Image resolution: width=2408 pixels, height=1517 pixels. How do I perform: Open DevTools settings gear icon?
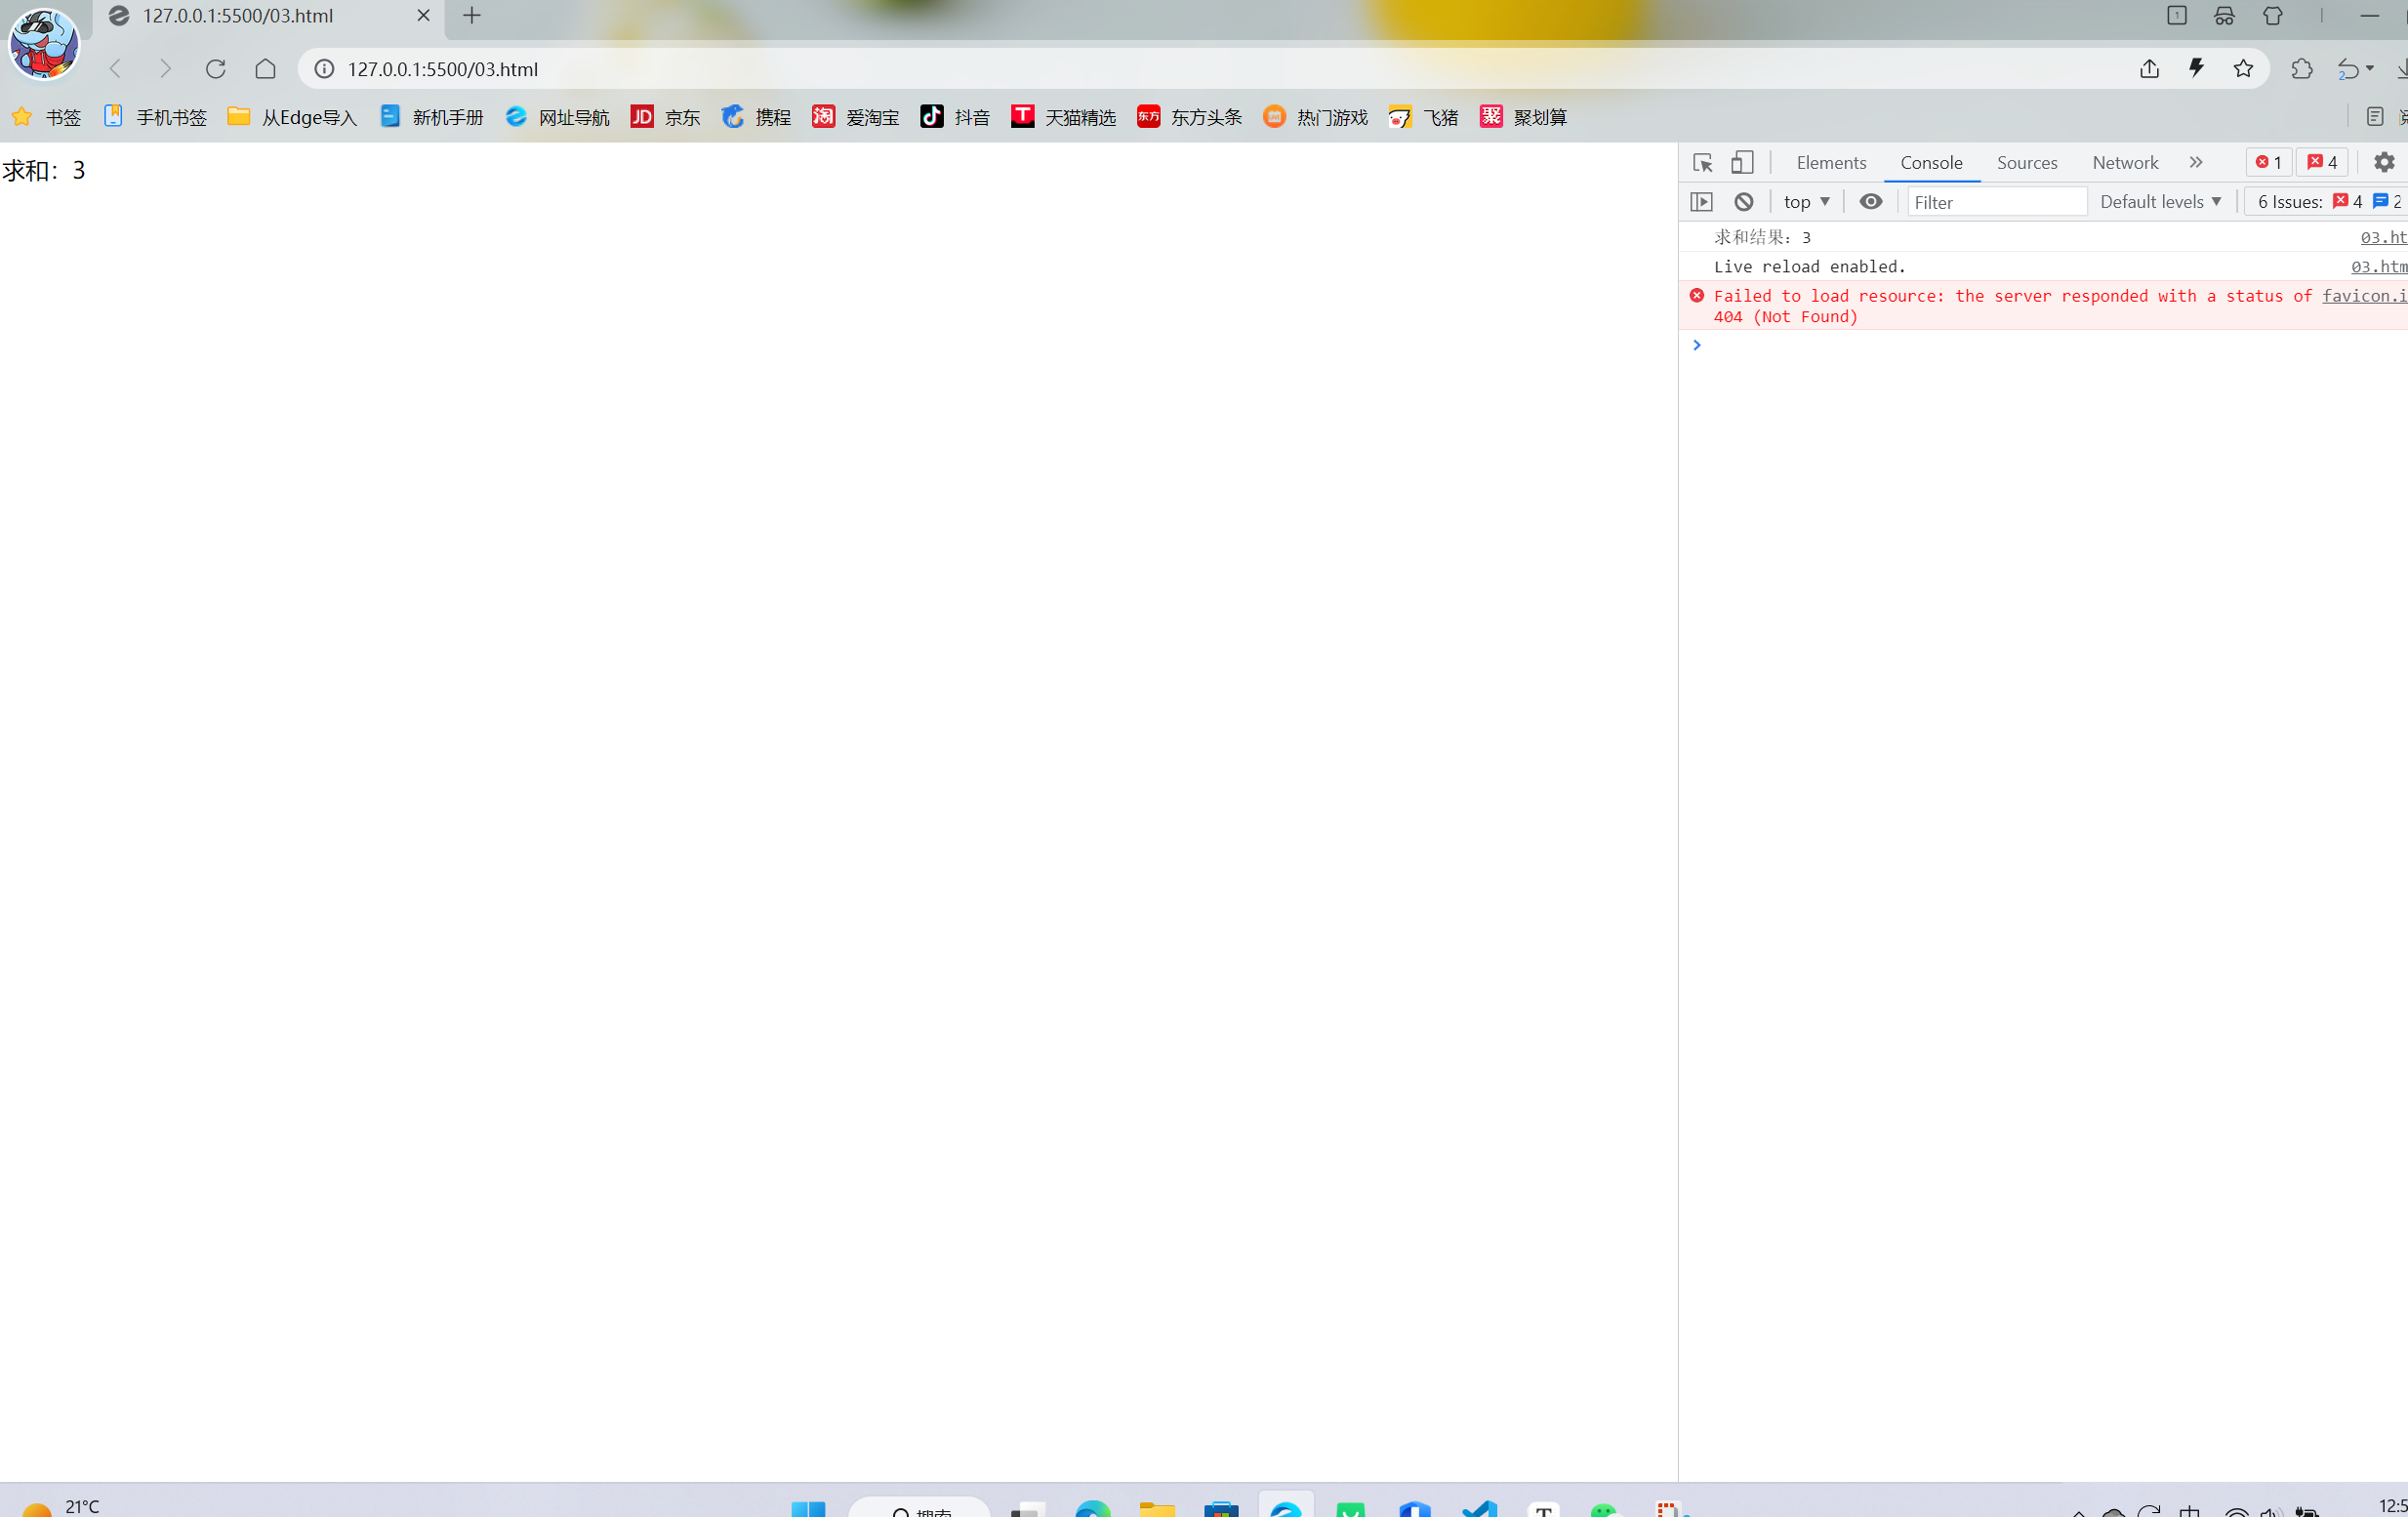click(2384, 162)
